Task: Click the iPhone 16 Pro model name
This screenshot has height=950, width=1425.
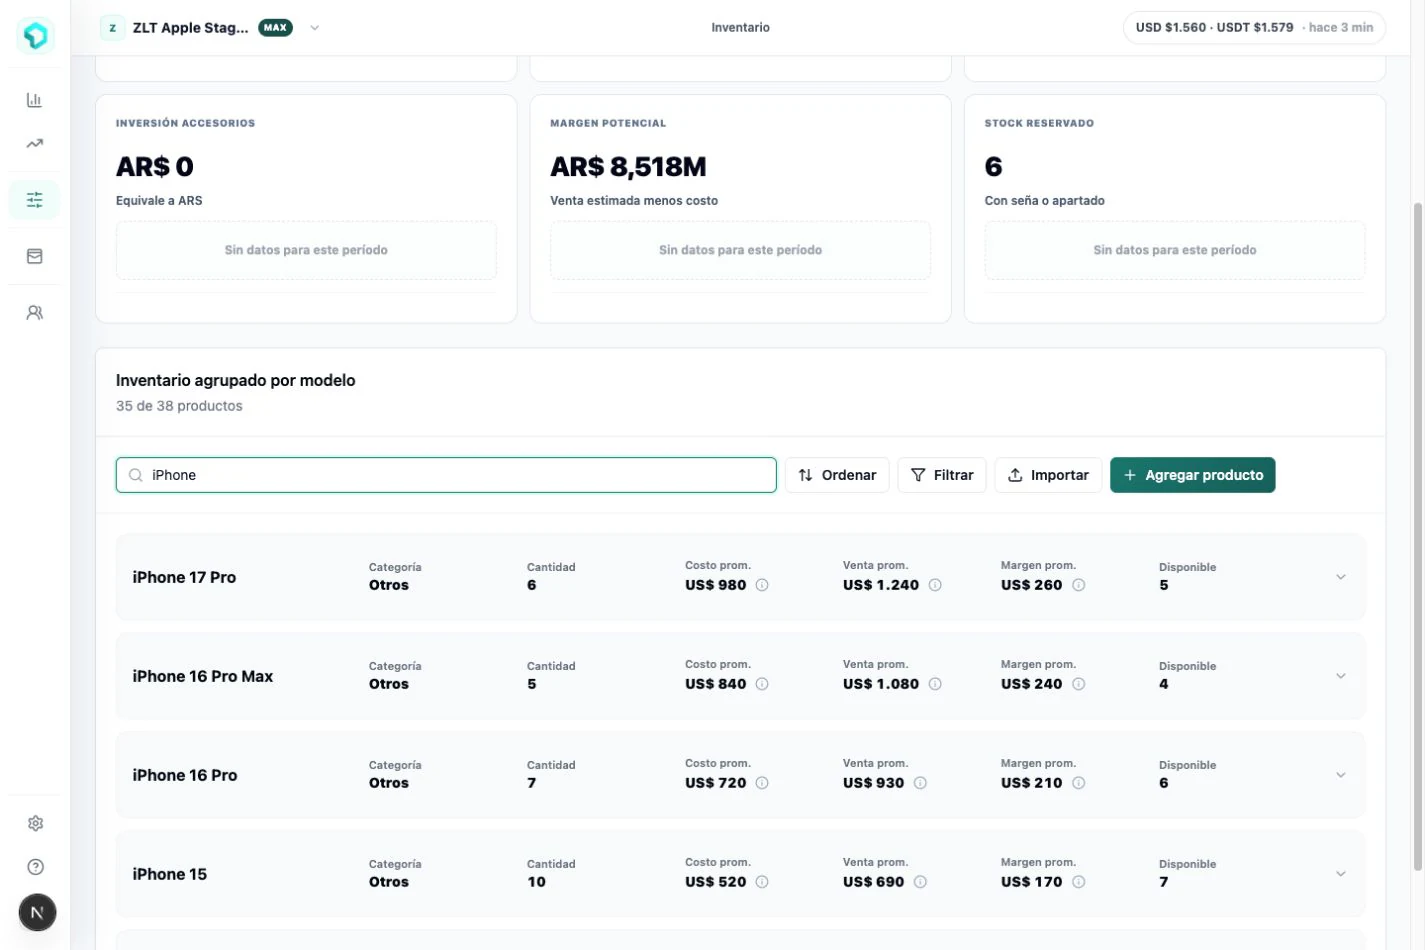Action: click(185, 775)
